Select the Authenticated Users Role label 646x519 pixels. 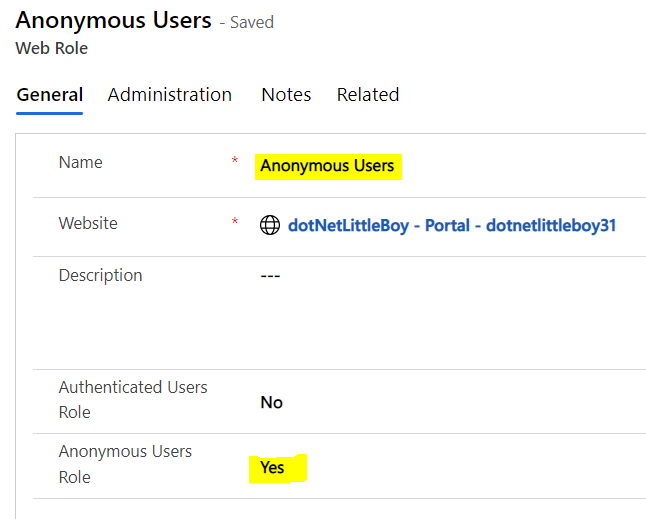coord(133,400)
